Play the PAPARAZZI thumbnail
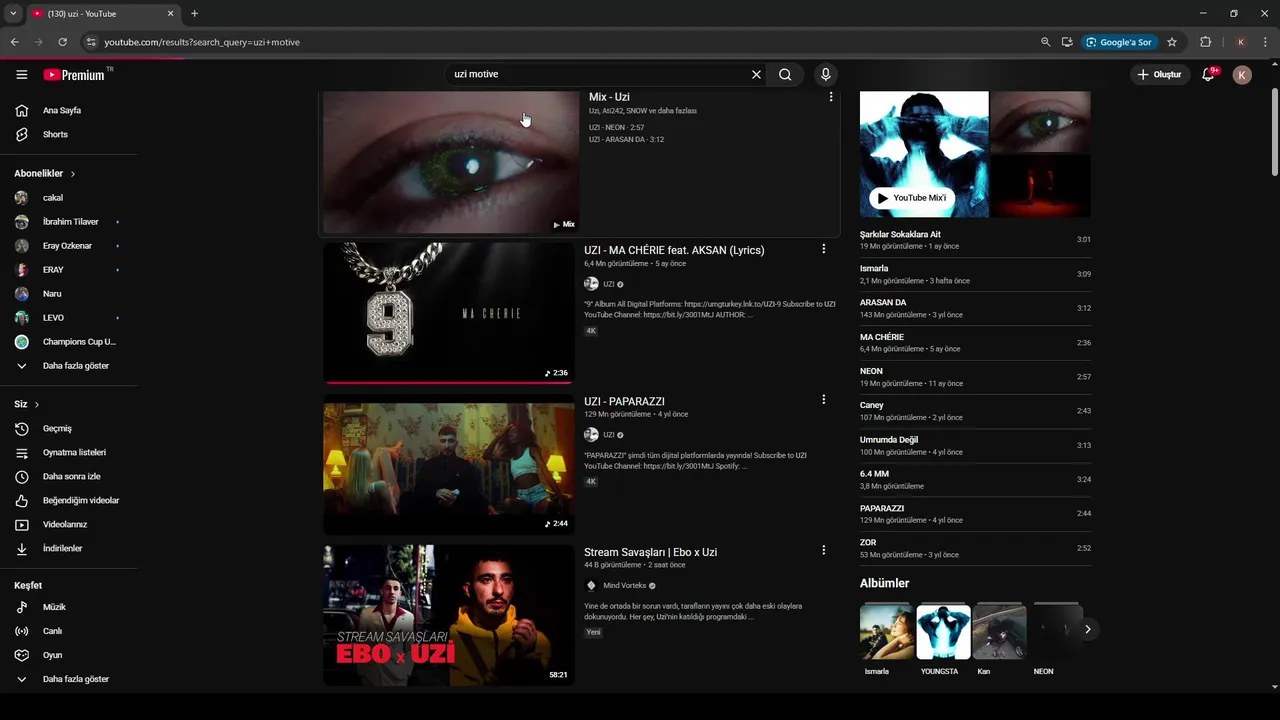 point(449,464)
